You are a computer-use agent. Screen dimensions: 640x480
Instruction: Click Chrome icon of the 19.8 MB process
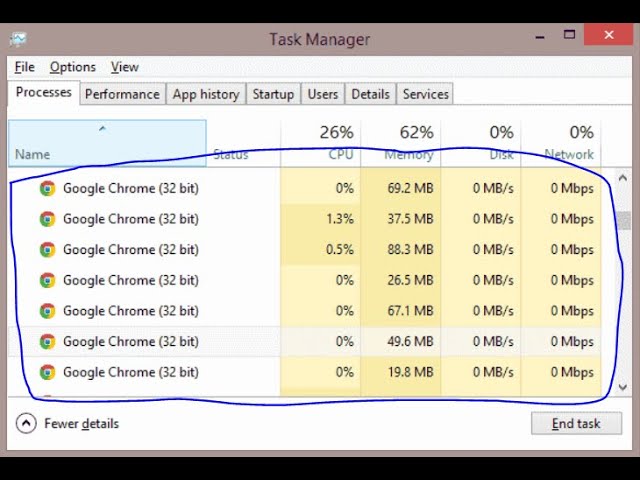[47, 372]
